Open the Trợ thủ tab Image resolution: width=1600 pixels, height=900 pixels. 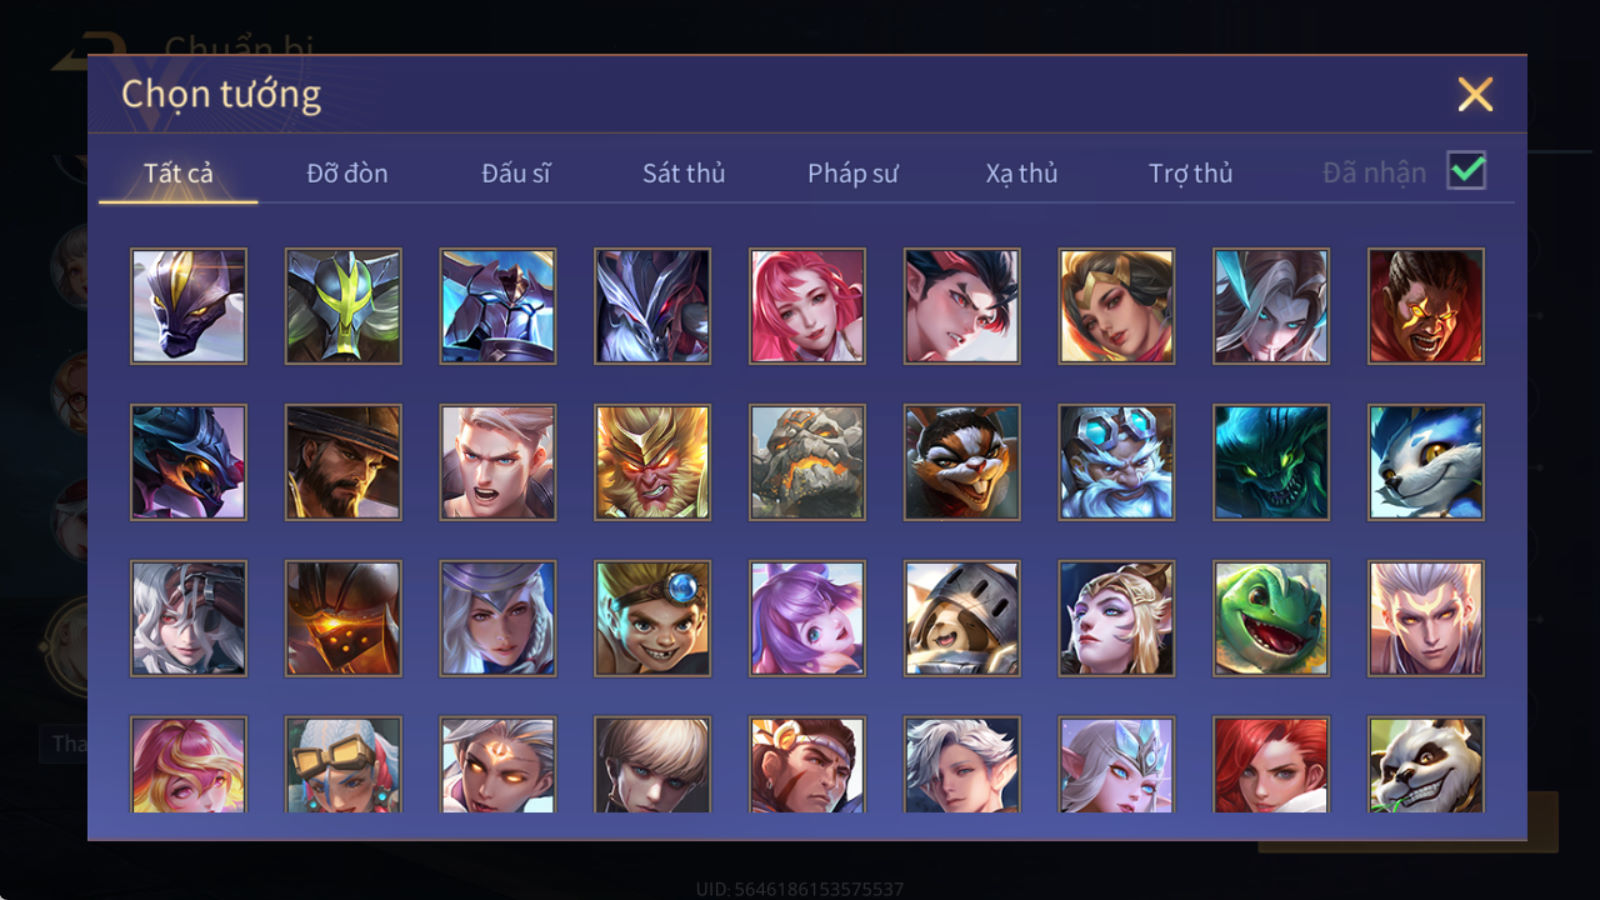pos(1190,173)
